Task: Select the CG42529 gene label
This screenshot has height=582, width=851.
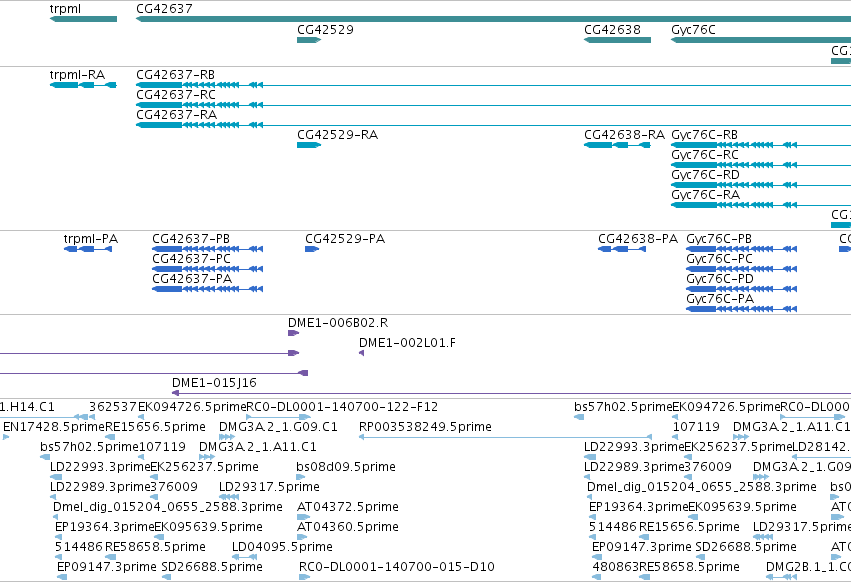Action: (x=325, y=30)
